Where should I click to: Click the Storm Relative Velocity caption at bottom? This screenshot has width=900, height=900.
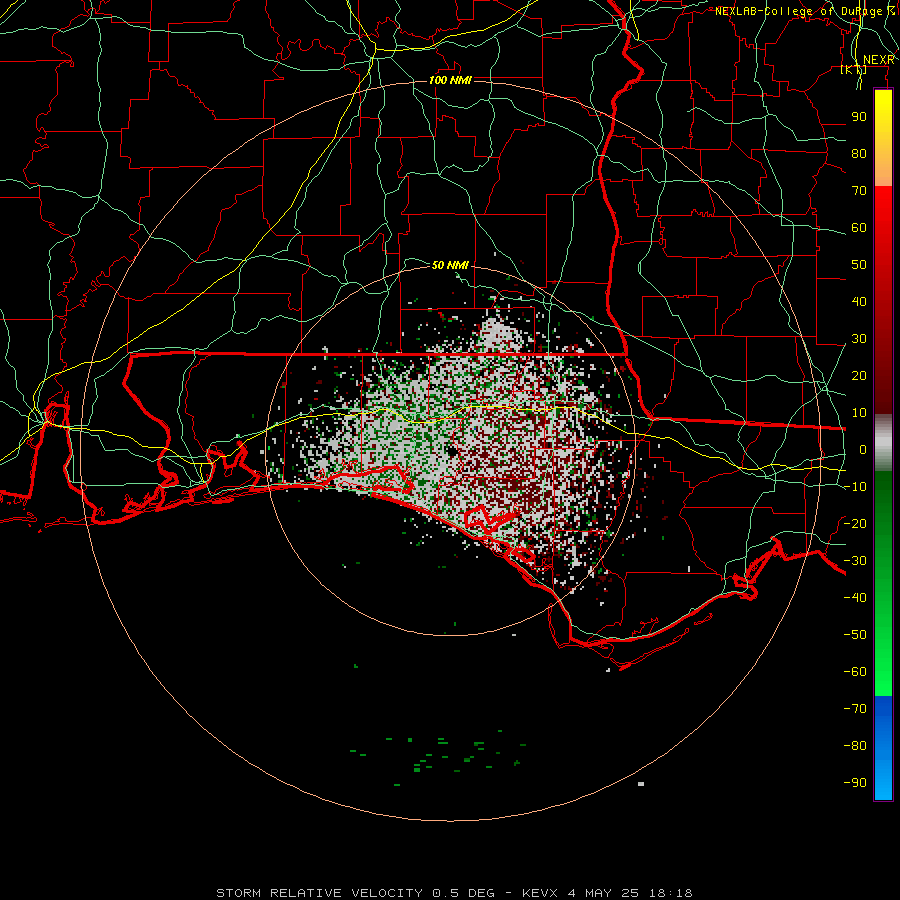pos(454,893)
